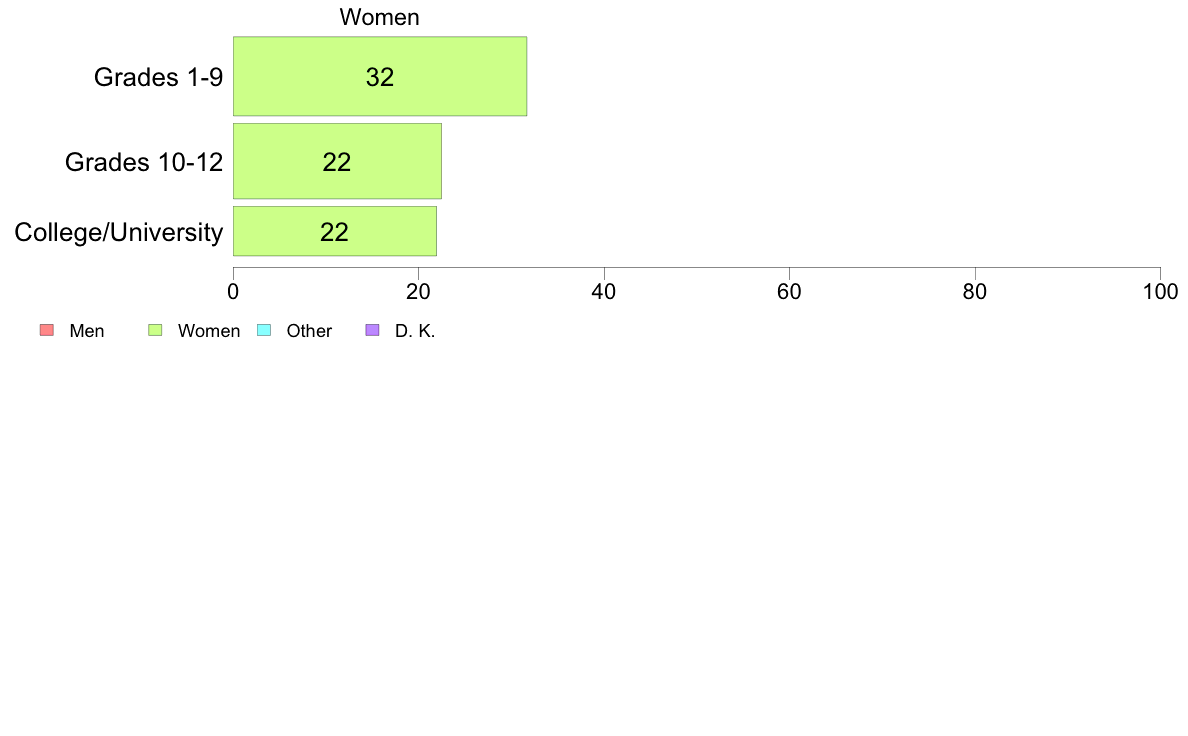
Task: Click the Other cyan legend swatch
Action: [x=264, y=330]
